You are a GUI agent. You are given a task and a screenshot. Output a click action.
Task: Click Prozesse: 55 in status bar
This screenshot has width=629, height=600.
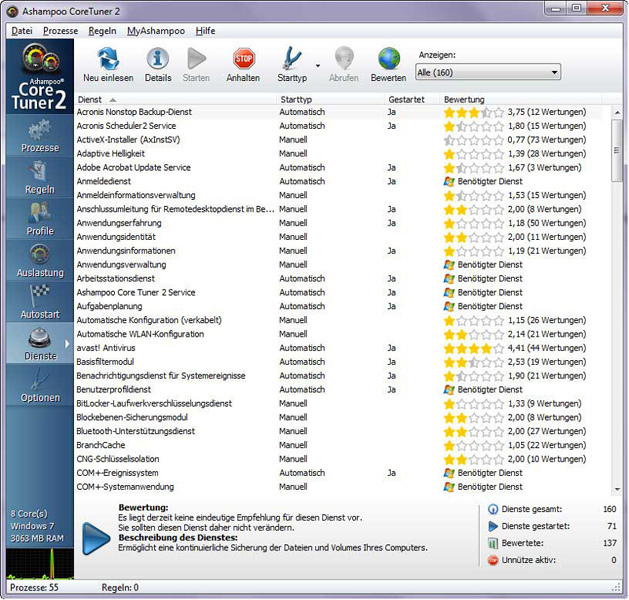coord(34,588)
